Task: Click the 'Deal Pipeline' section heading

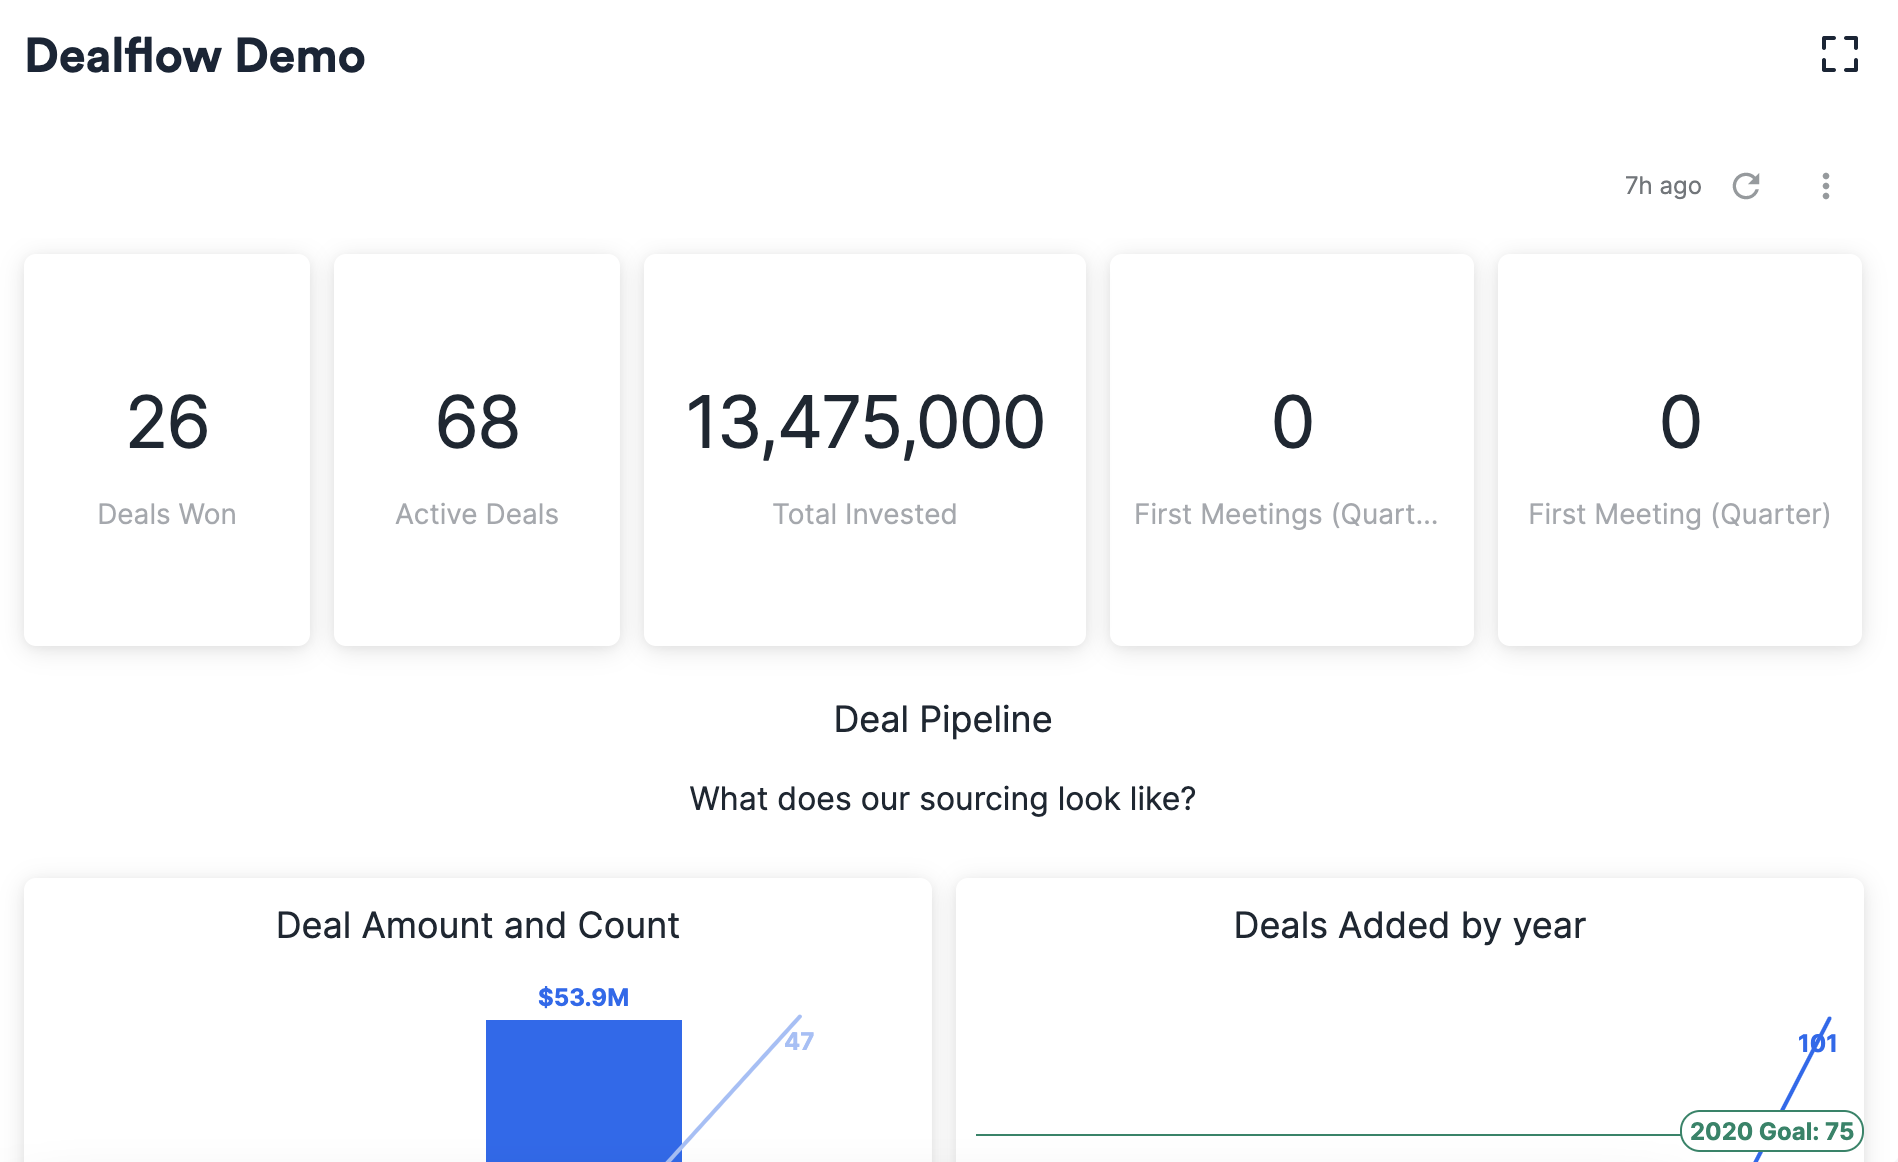Action: click(x=942, y=718)
